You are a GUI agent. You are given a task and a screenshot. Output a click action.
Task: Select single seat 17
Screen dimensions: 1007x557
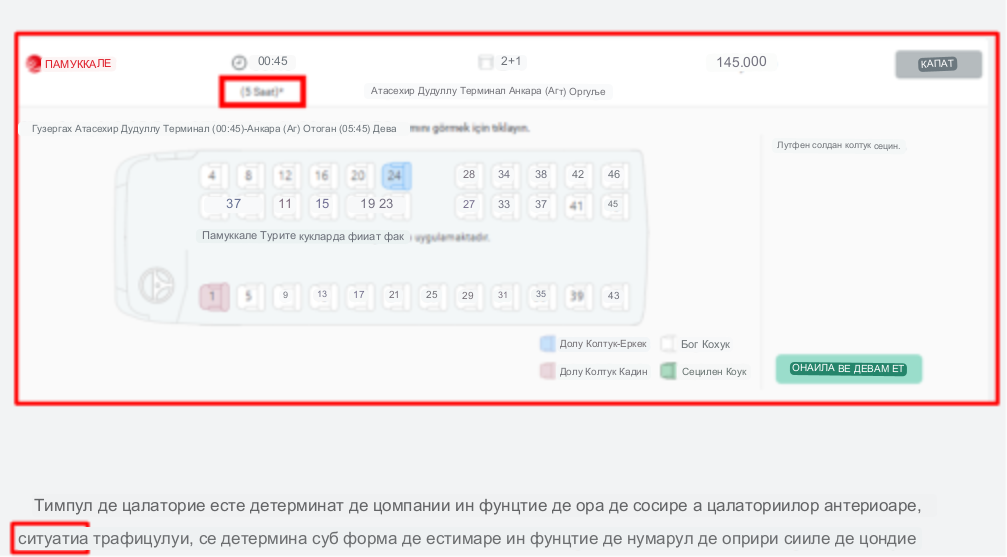tap(358, 295)
